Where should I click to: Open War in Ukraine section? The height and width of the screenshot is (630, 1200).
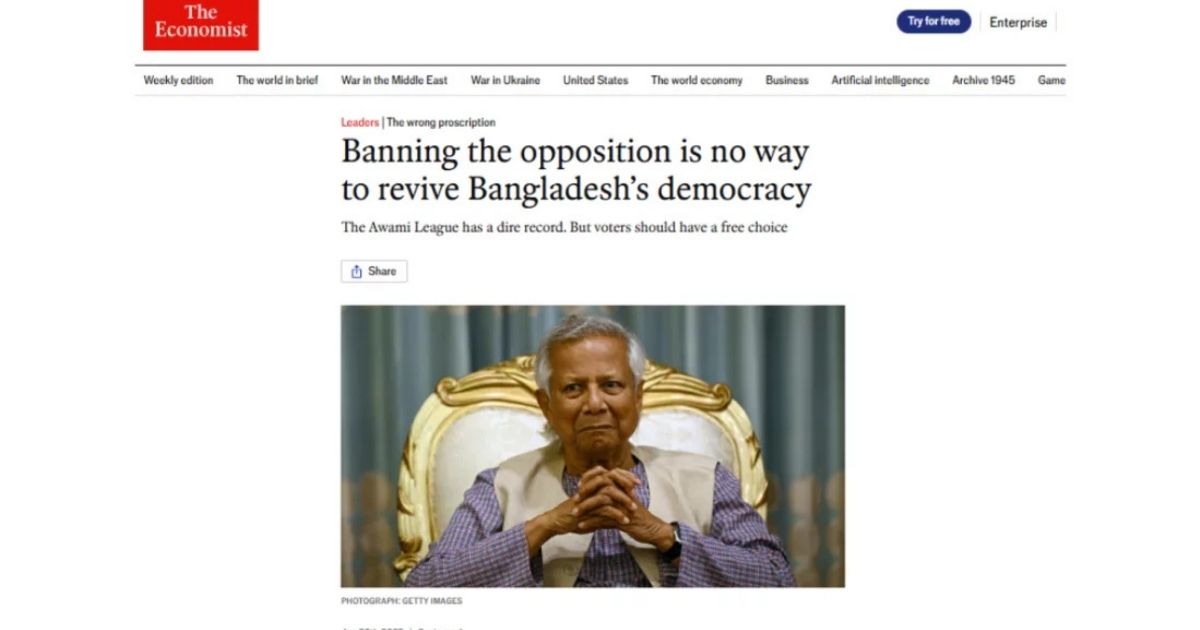[505, 80]
